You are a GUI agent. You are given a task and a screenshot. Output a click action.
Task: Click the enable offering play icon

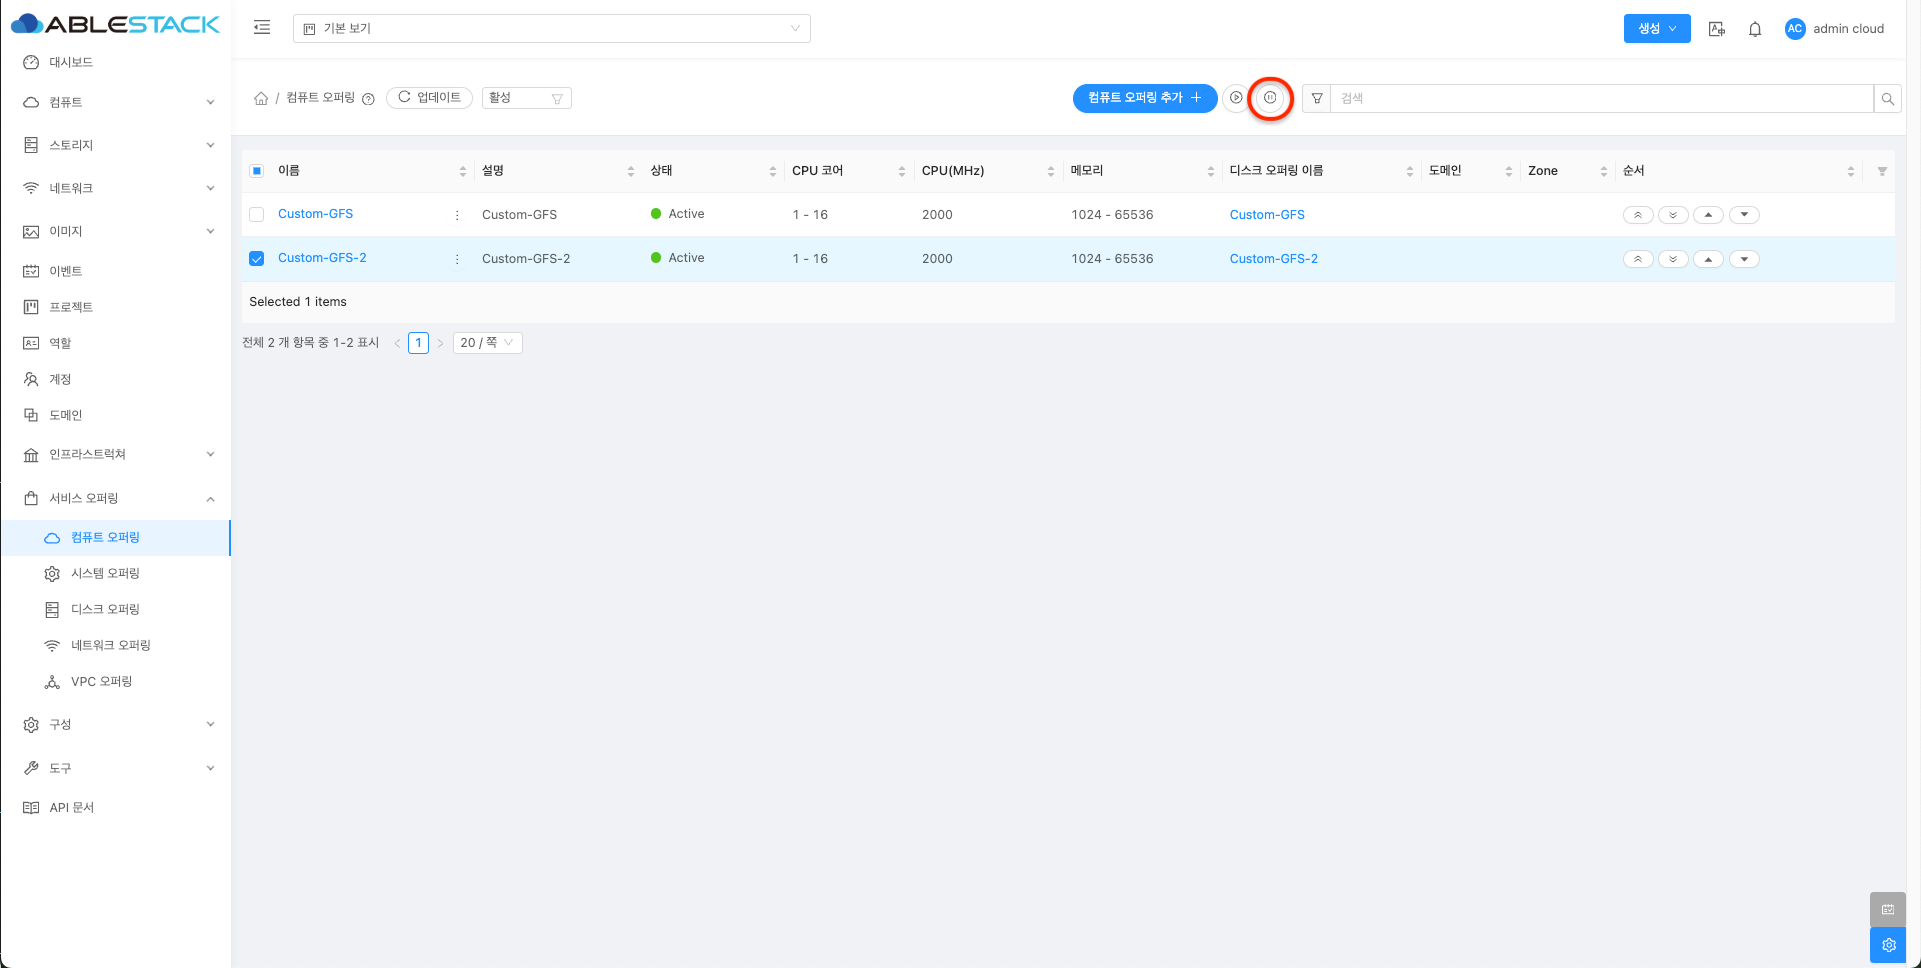tap(1236, 98)
